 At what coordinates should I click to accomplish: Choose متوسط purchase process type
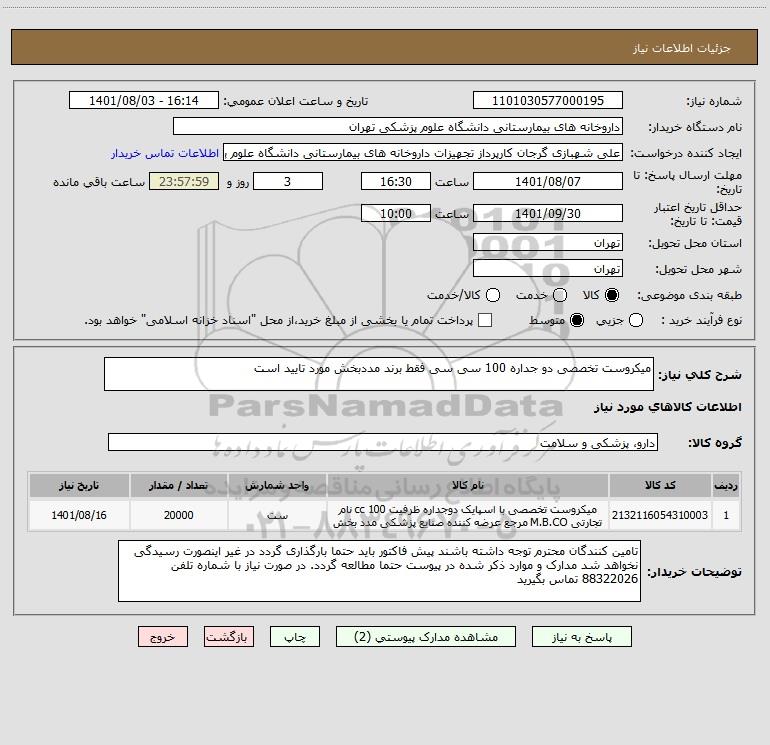pyautogui.click(x=577, y=321)
